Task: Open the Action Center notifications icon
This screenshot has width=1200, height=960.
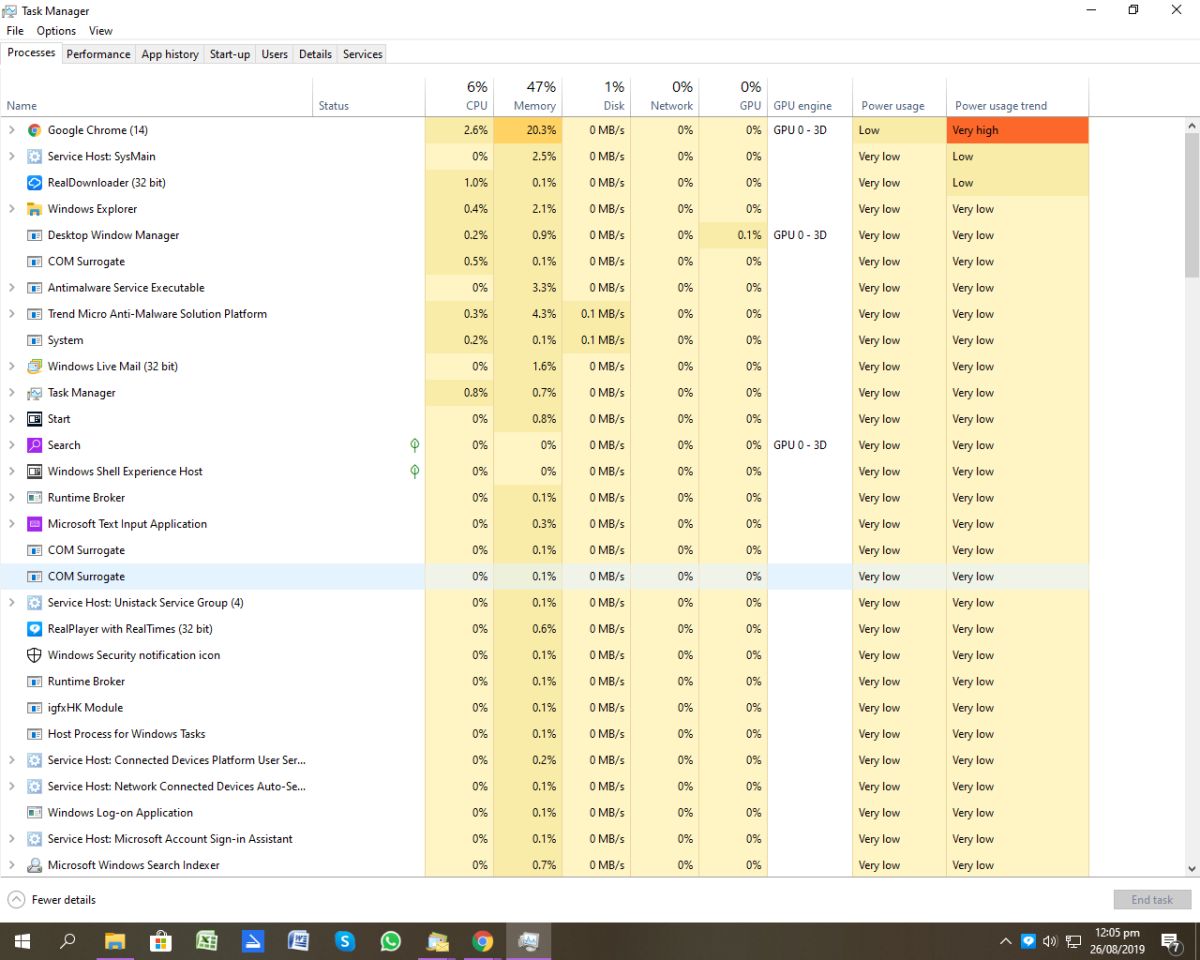Action: (x=1171, y=941)
